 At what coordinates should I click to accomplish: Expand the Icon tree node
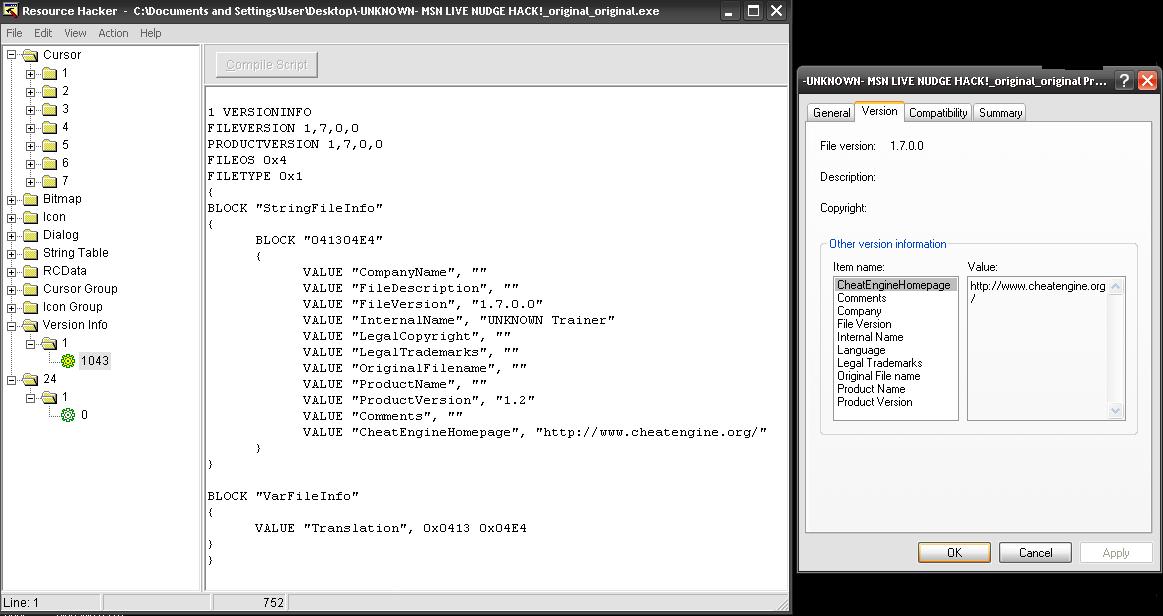12,217
